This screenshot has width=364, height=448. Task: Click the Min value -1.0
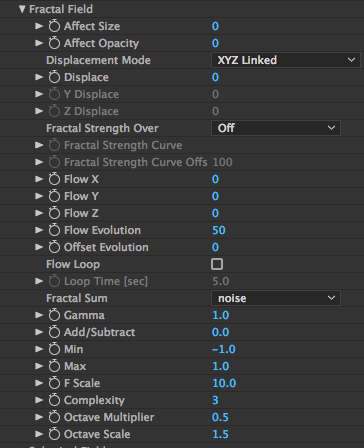[224, 349]
